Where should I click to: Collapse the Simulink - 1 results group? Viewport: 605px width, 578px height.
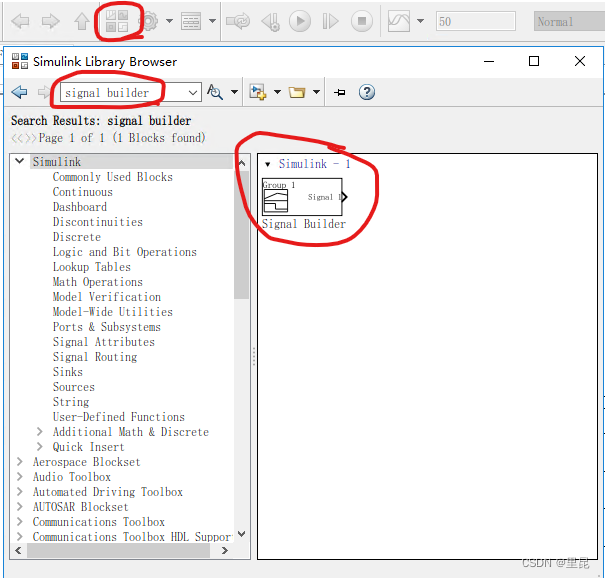pyautogui.click(x=267, y=164)
